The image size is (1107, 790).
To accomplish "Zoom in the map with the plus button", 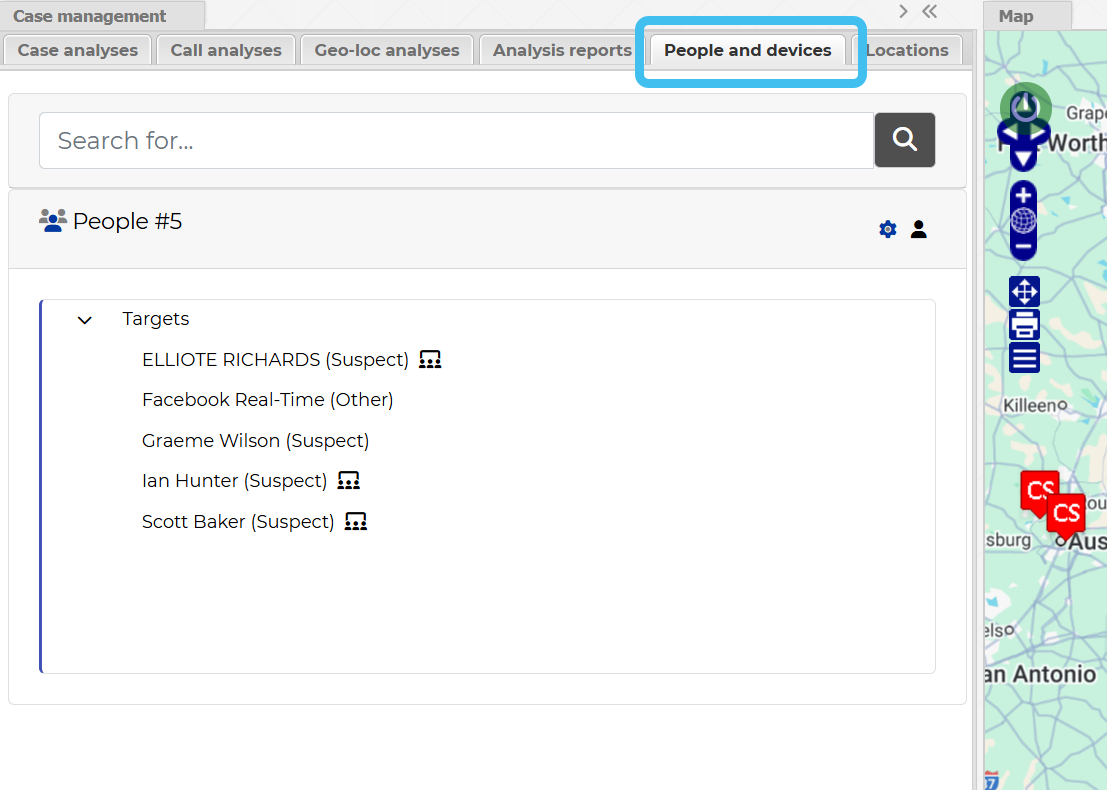I will click(1023, 196).
